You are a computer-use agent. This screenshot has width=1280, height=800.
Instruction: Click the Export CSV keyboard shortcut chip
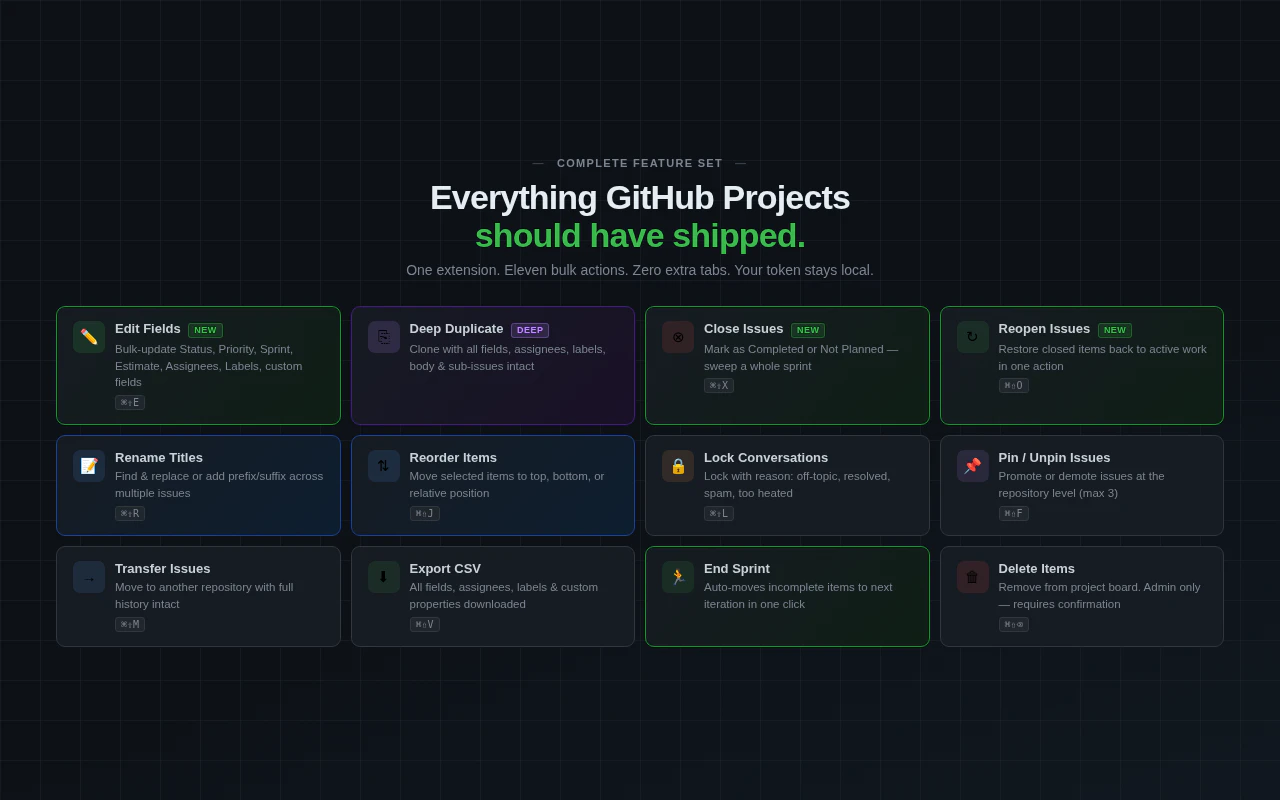[424, 625]
